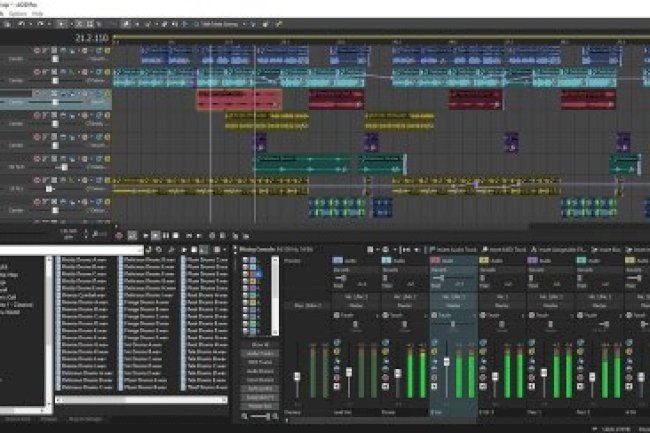
Task: Click the Explorer Up One Level icon
Action: point(149,250)
